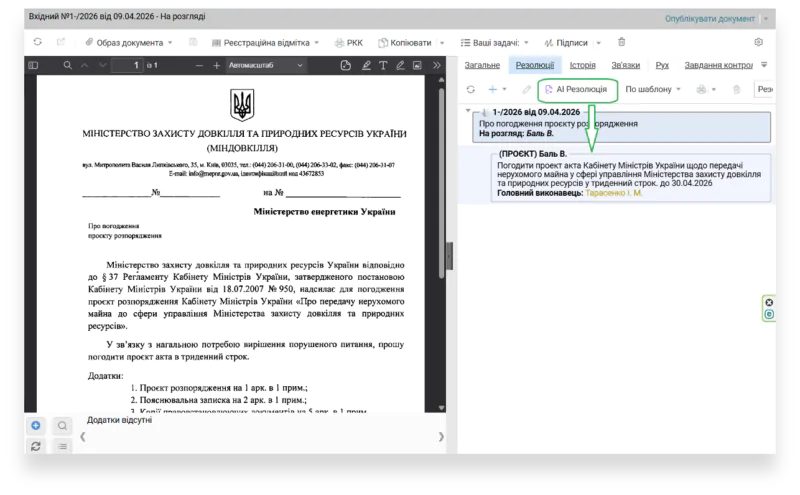Zoom out with the minus icon
The width and height of the screenshot is (800, 495).
point(199,65)
